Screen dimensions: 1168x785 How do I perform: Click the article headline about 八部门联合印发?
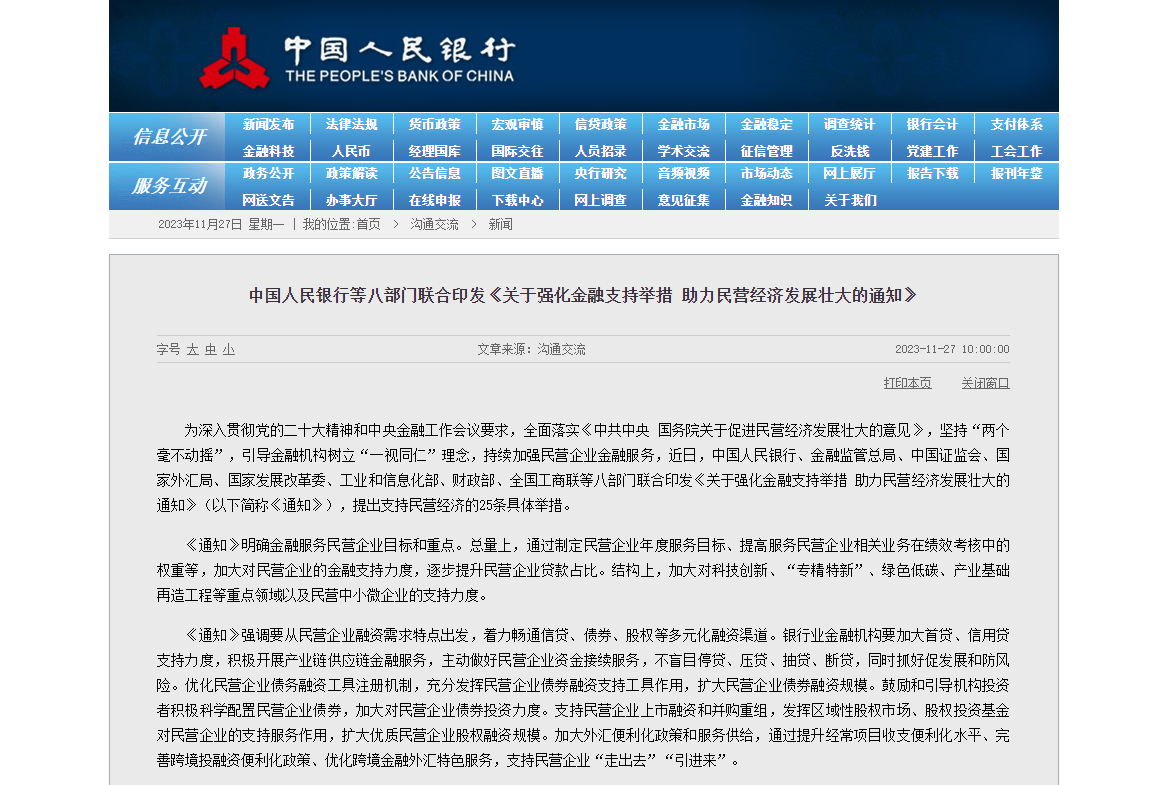point(583,296)
